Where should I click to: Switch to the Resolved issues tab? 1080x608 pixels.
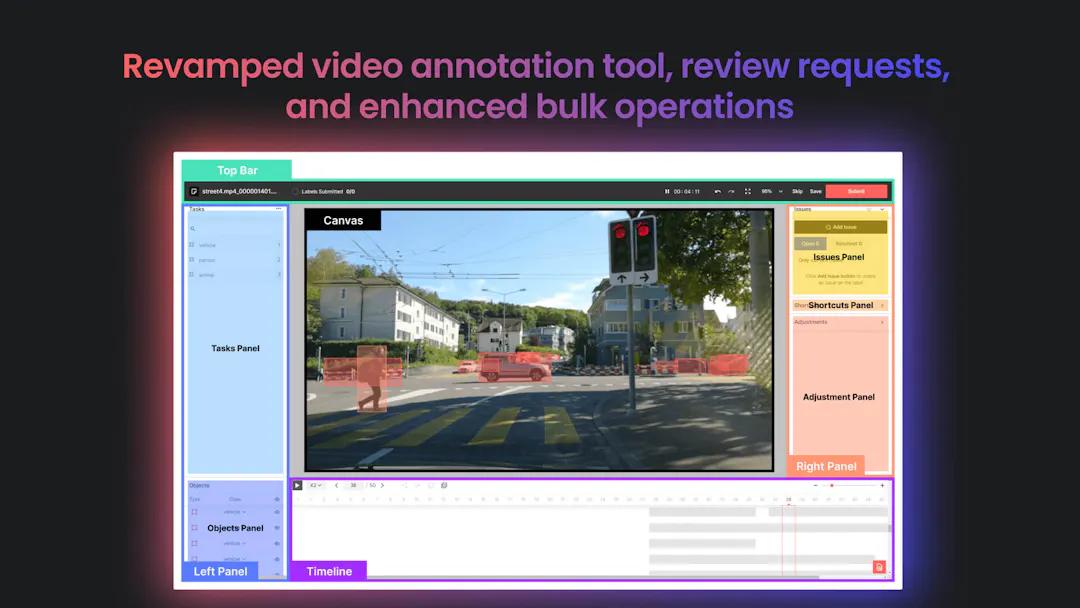(849, 243)
